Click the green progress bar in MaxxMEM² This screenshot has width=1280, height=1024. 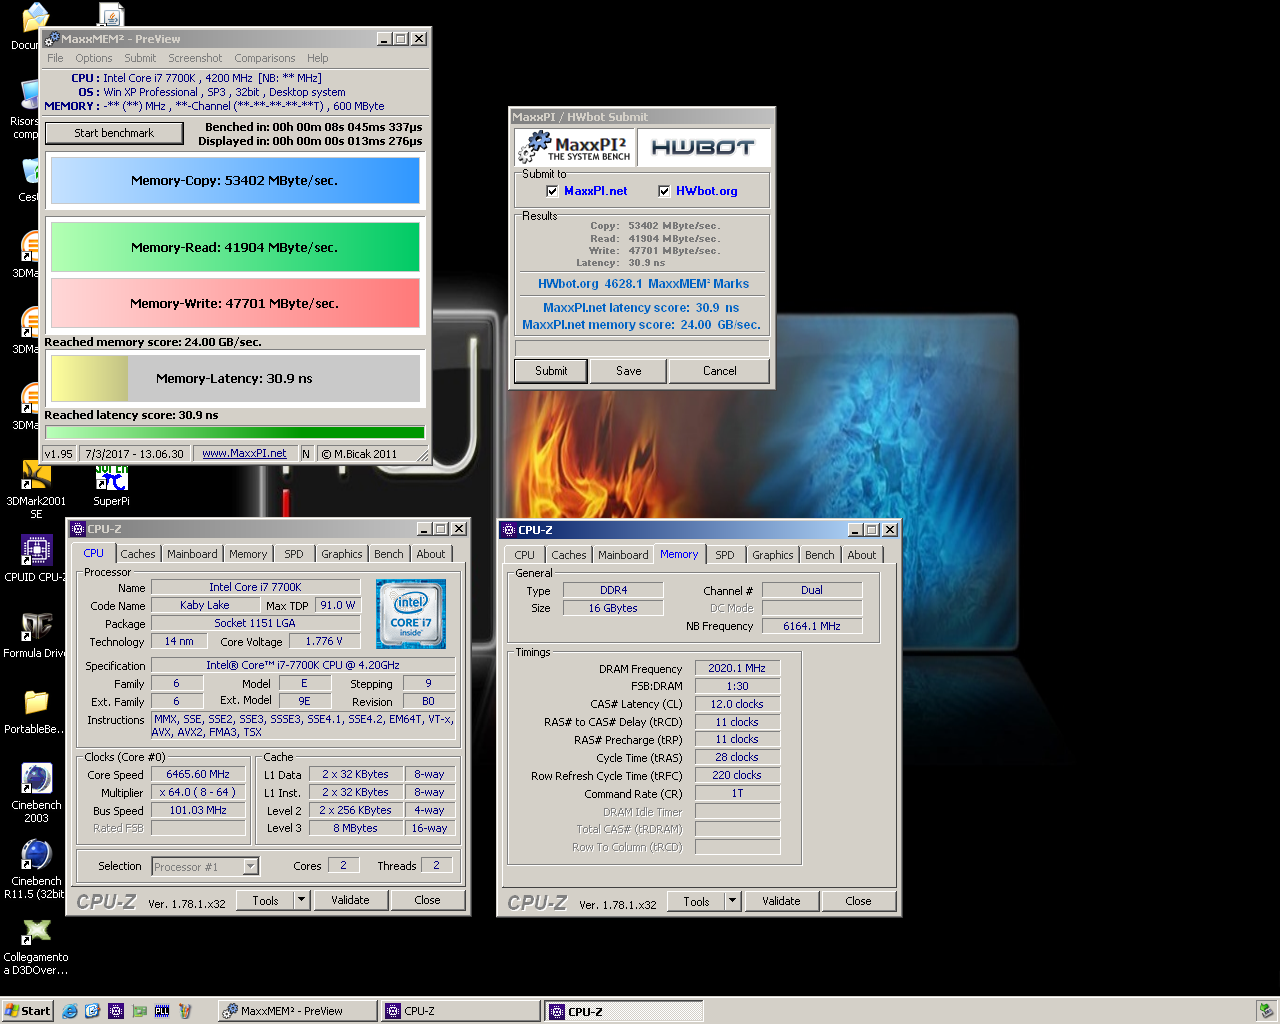point(235,433)
